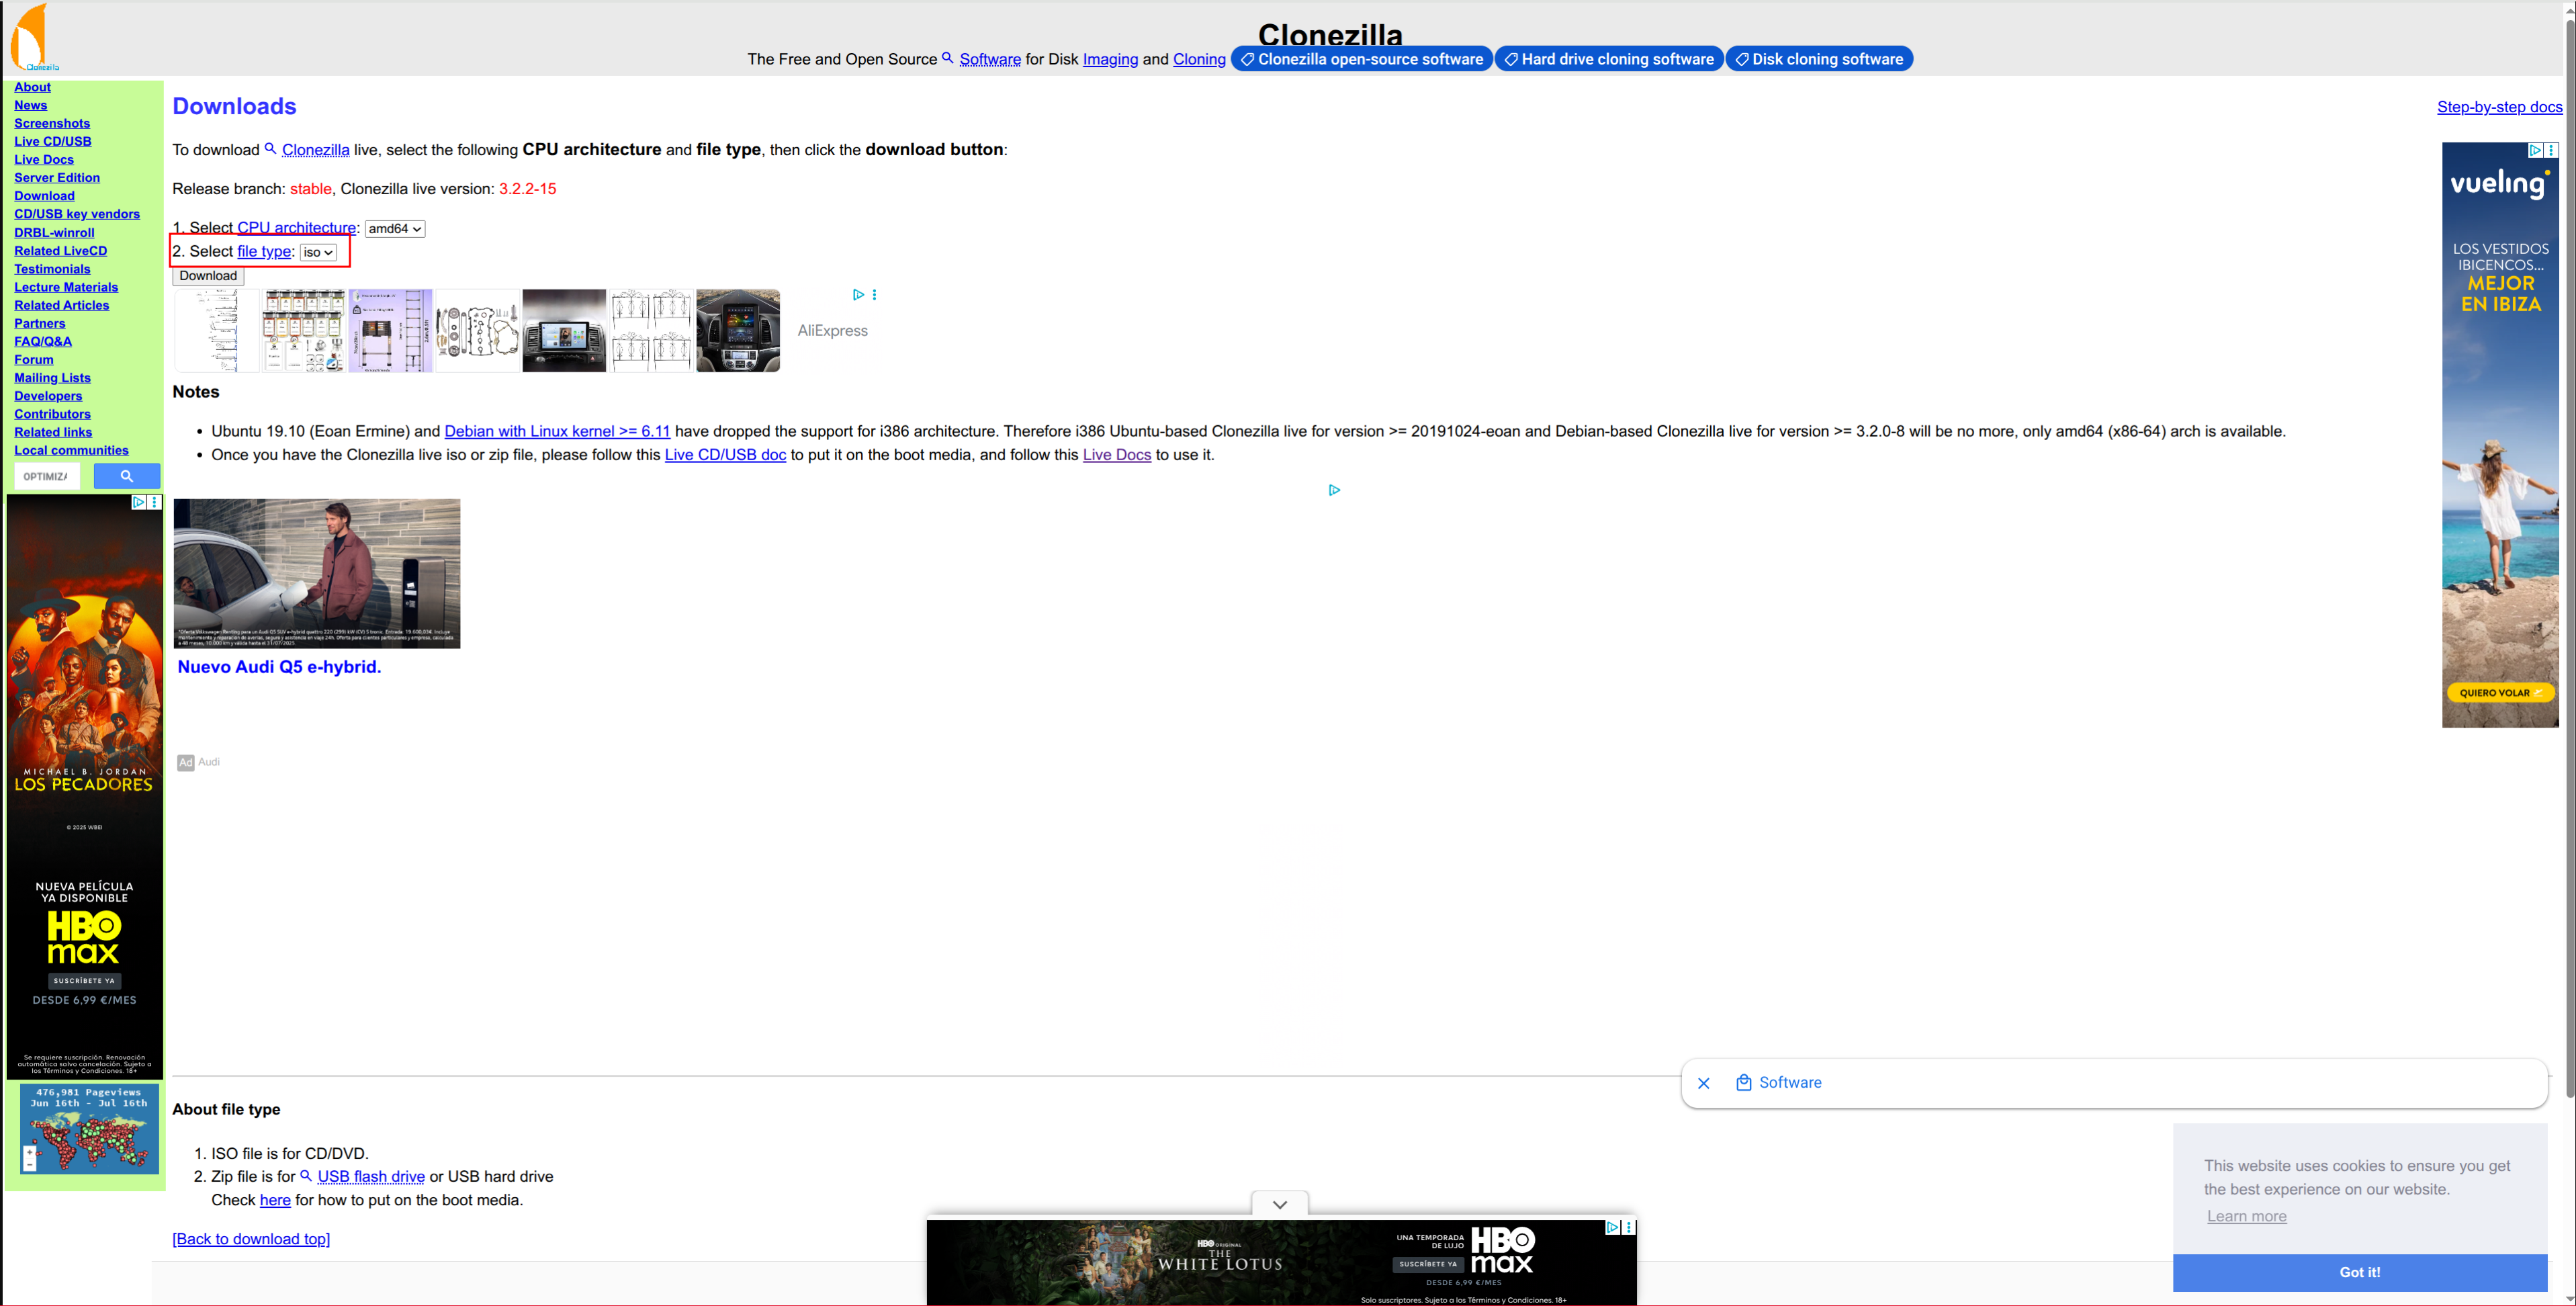Open Learn more link in cookie notice
2576x1306 pixels.
pos(2246,1216)
